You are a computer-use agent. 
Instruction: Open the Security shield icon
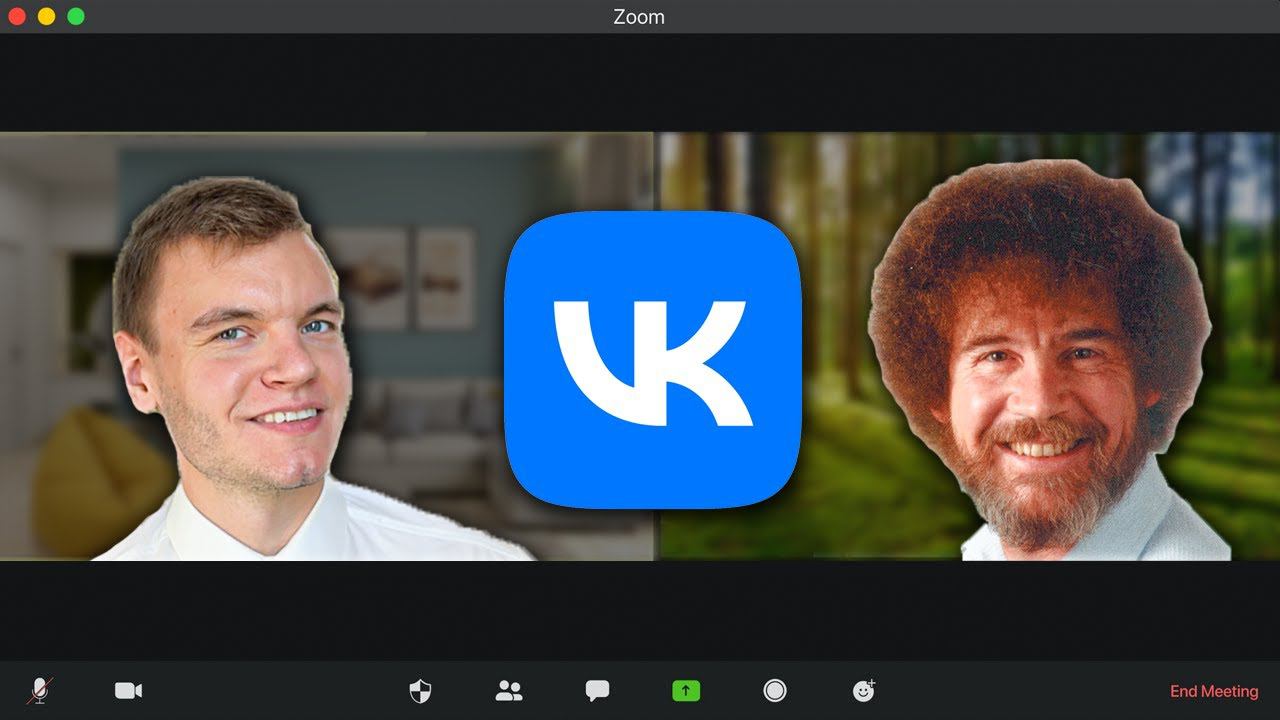tap(420, 691)
